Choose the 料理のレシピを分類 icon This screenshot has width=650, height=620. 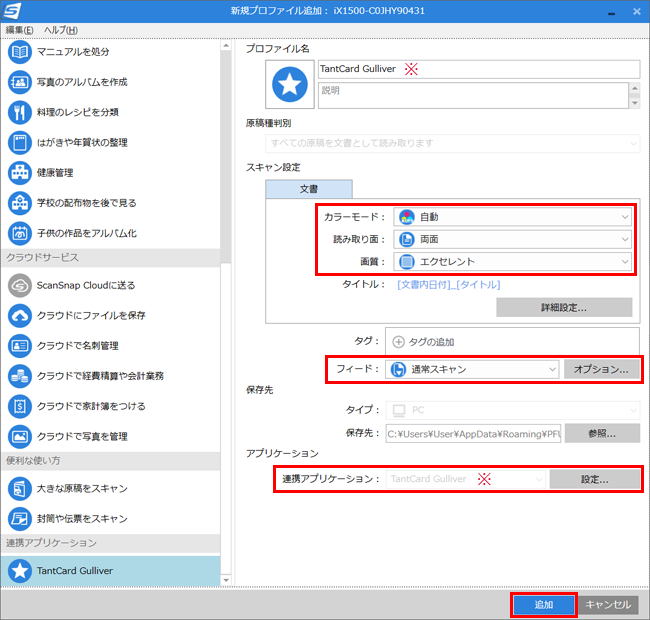pyautogui.click(x=19, y=112)
